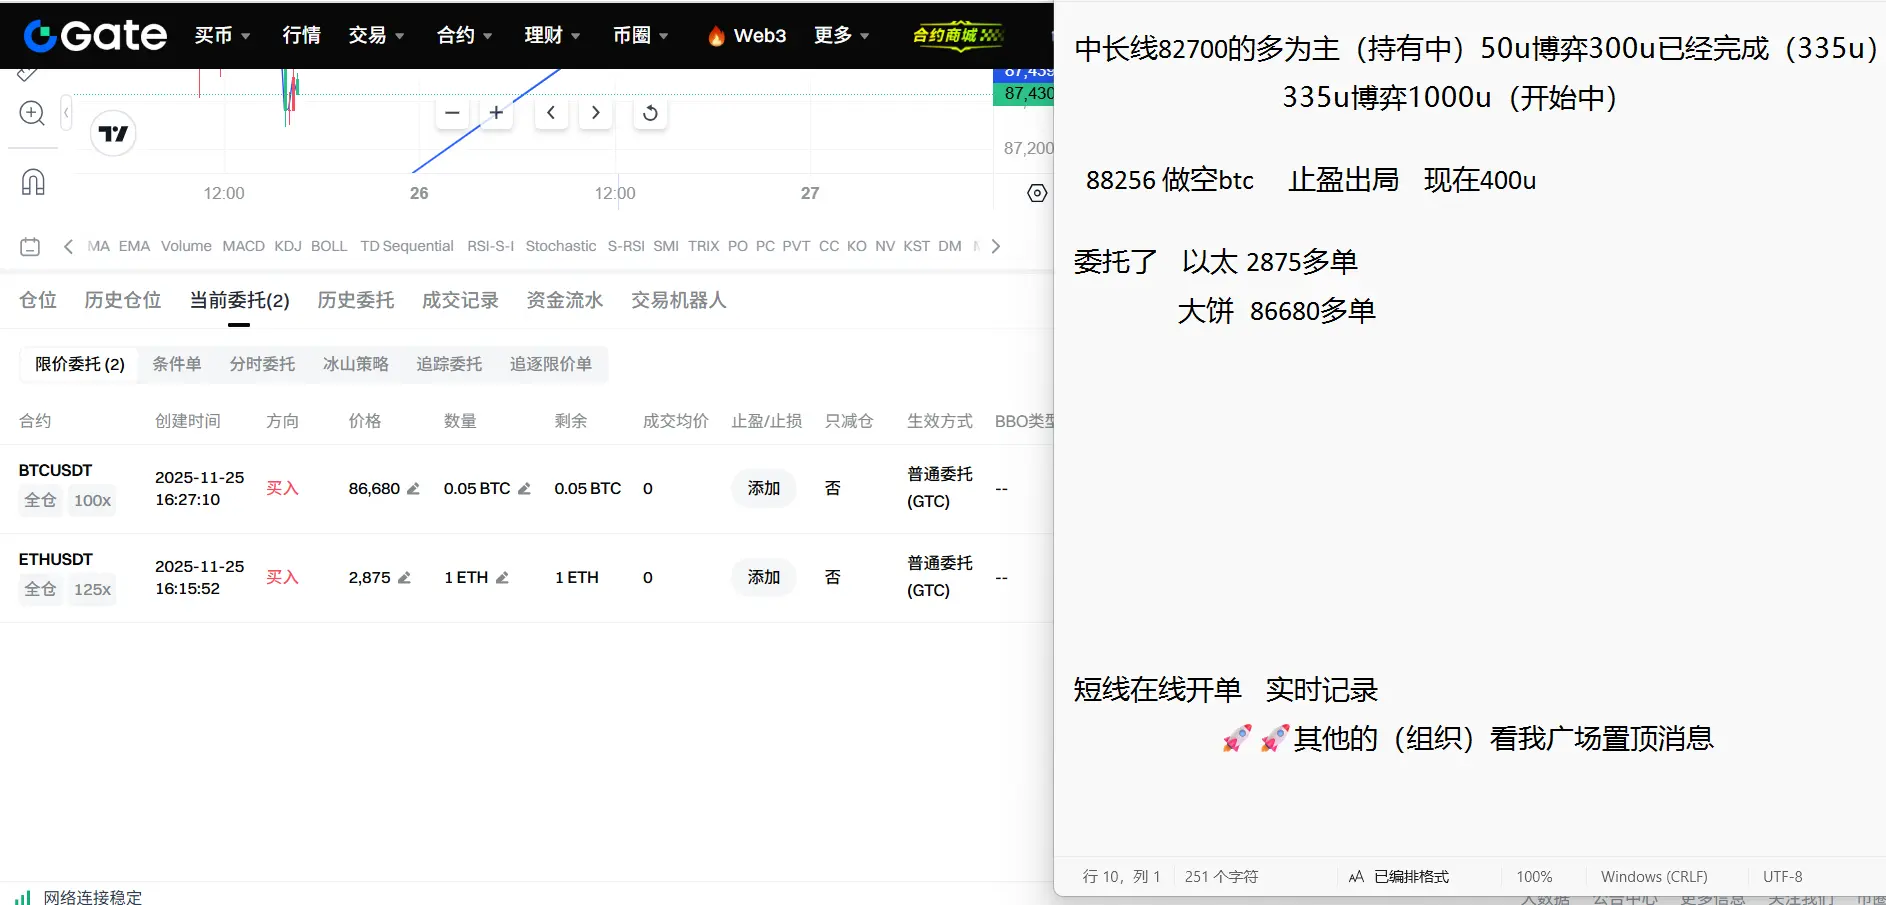This screenshot has width=1886, height=905.
Task: Edit the BTCUSDT order quantity 0.05 BTC
Action: (x=524, y=489)
